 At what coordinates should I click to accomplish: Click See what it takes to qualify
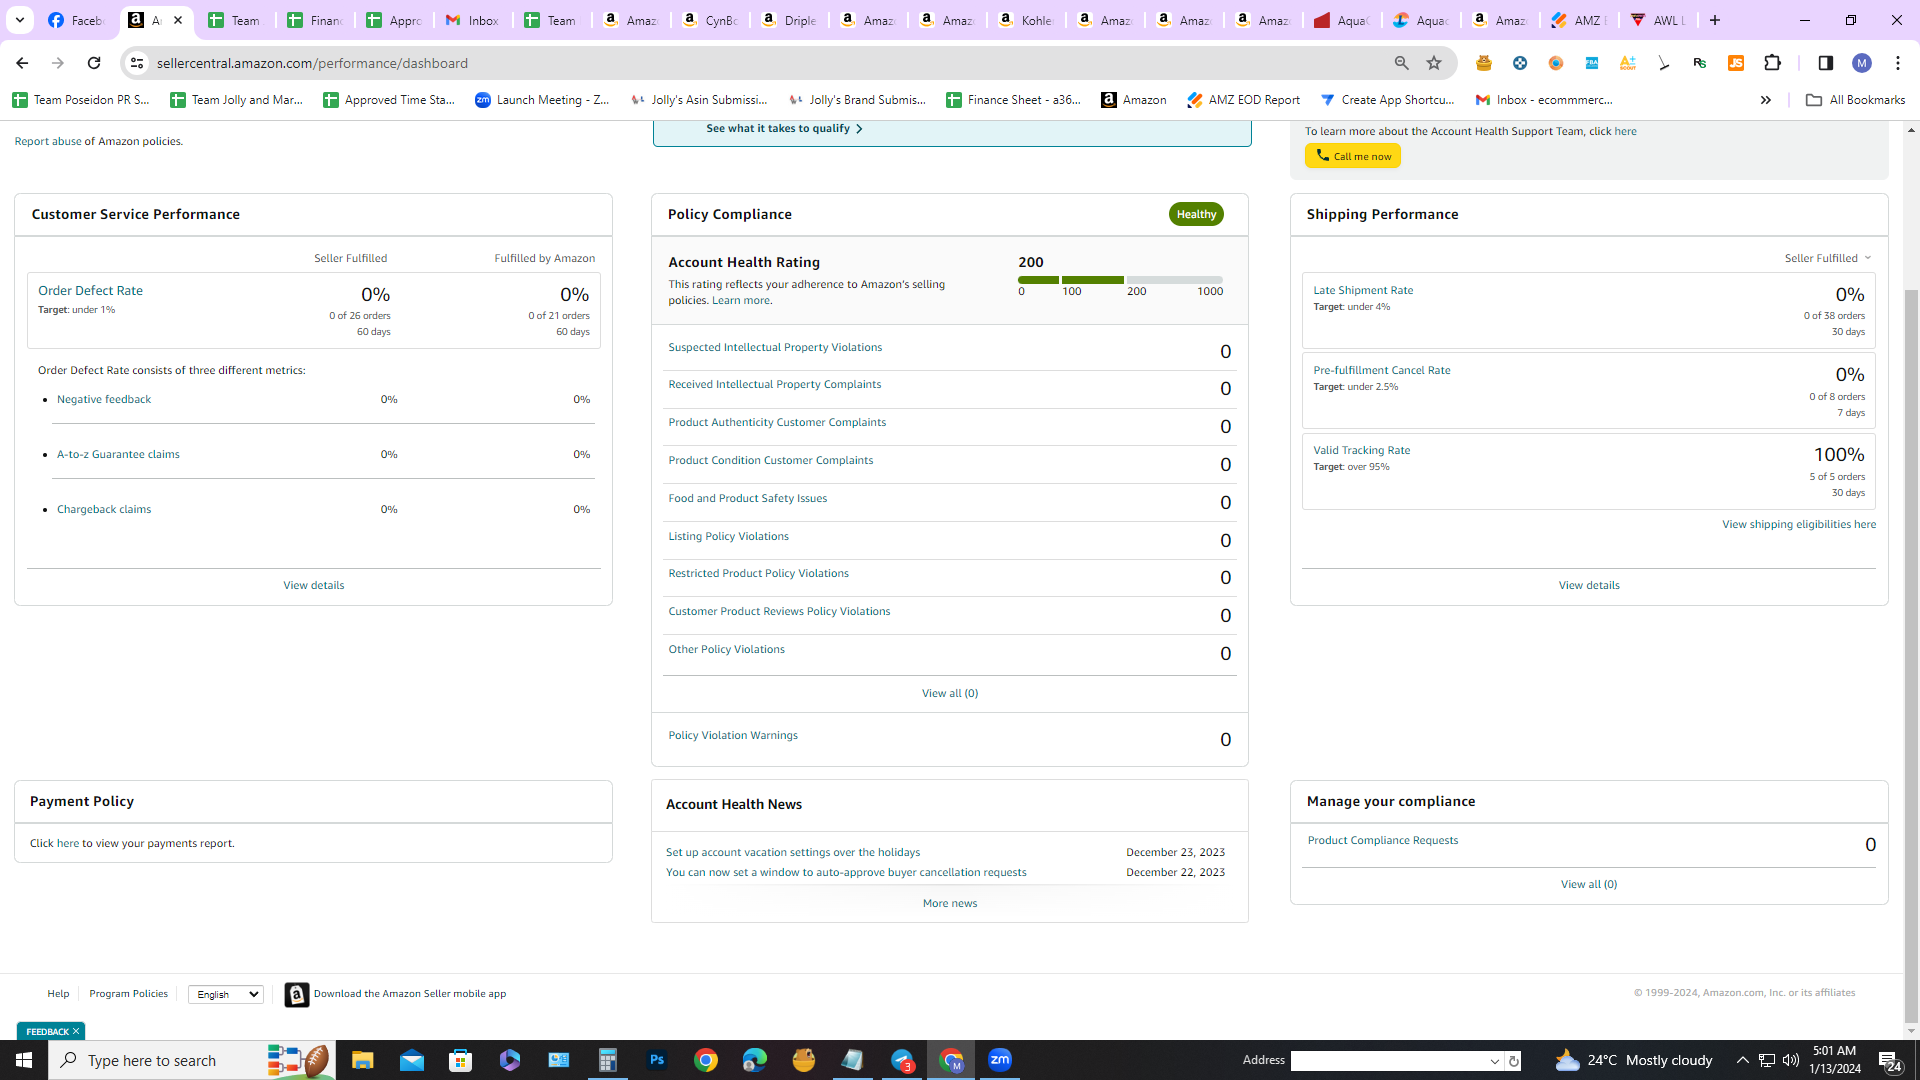click(784, 129)
